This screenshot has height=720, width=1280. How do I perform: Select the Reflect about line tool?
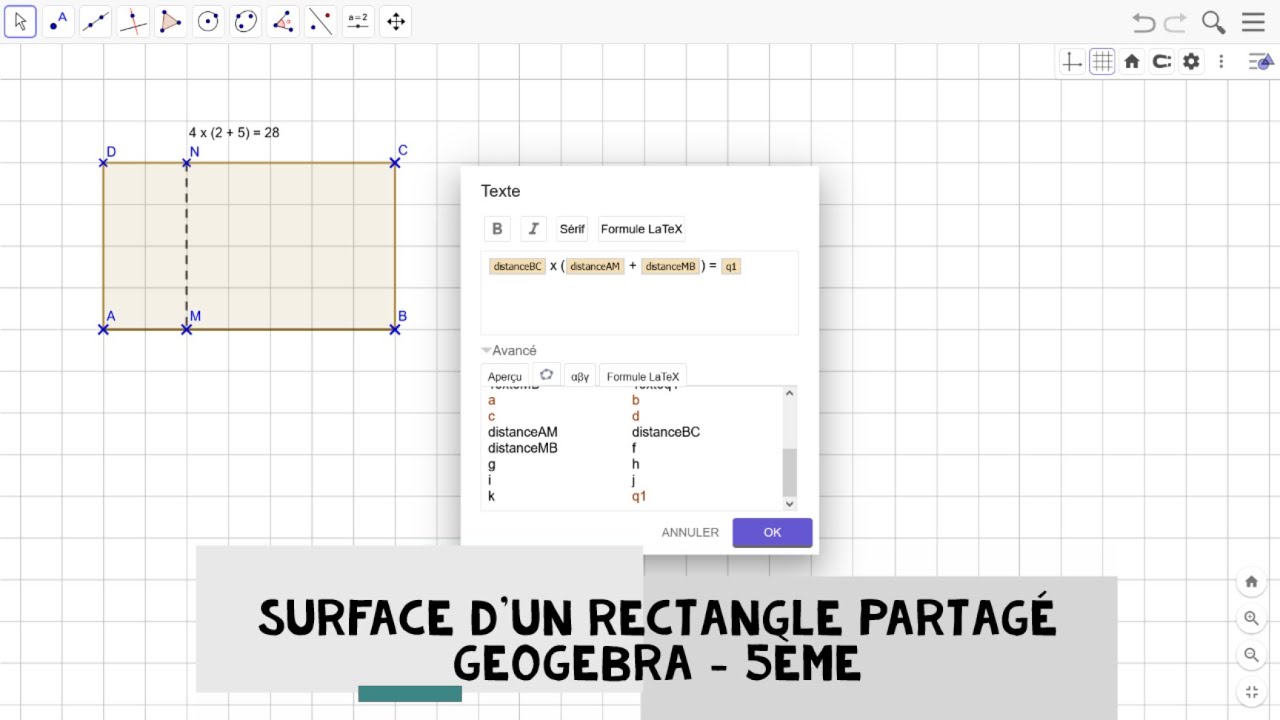(321, 21)
